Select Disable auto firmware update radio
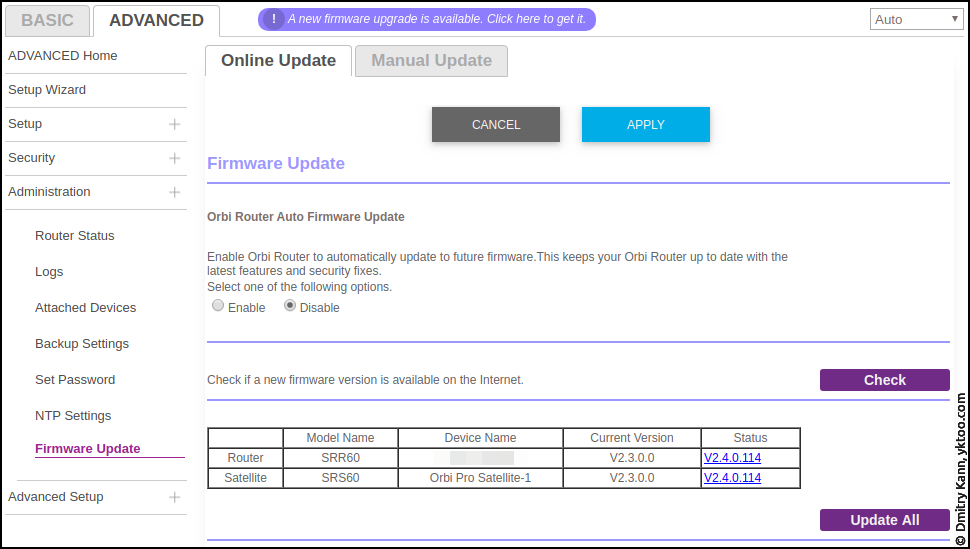970x549 pixels. [x=290, y=305]
